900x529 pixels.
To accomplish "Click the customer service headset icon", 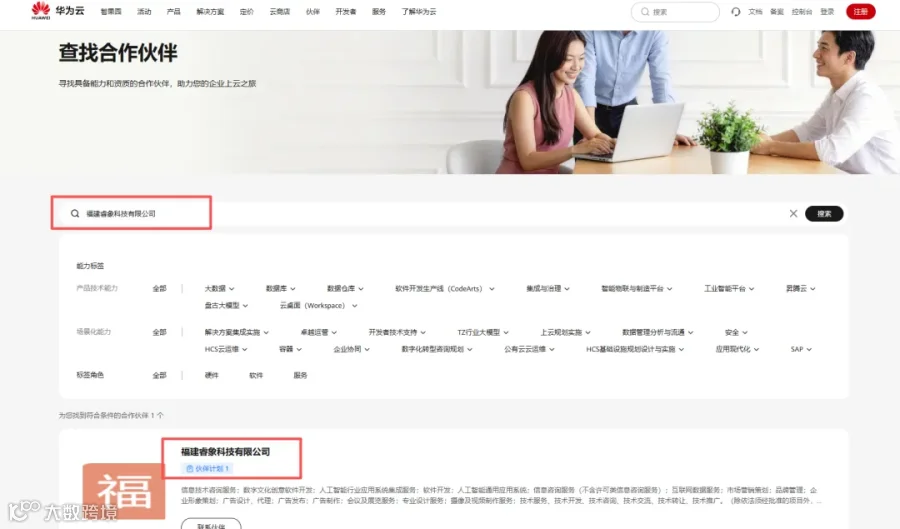I will pos(735,11).
